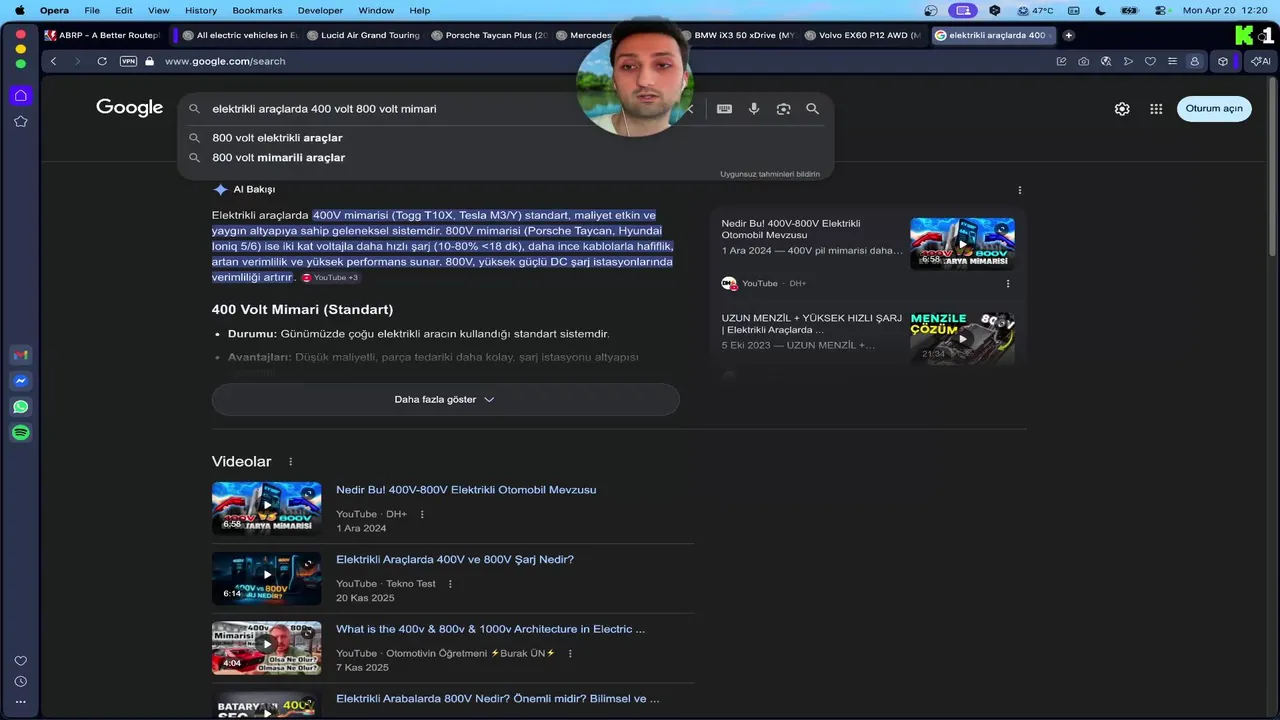The height and width of the screenshot is (720, 1280).
Task: Switch to Porsche Taycan Plus tab
Action: (x=489, y=35)
